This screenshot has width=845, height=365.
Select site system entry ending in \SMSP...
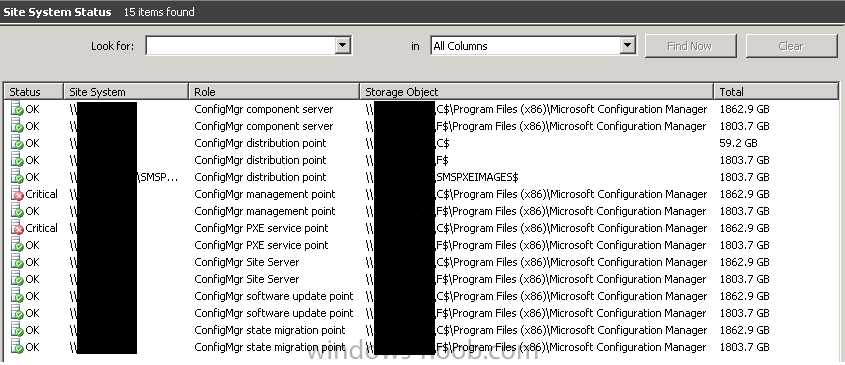pos(123,177)
